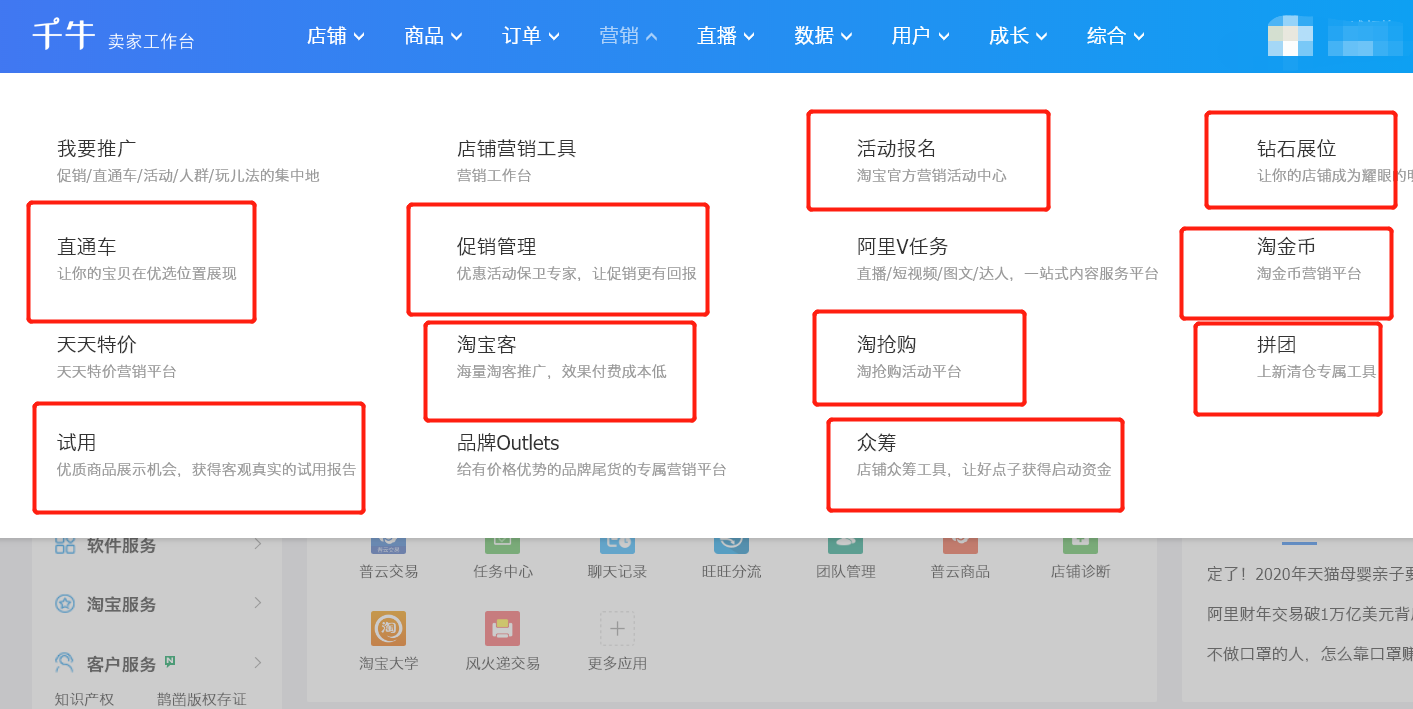The image size is (1413, 709).
Task: Click 更多应用 plus icon
Action: [x=617, y=628]
